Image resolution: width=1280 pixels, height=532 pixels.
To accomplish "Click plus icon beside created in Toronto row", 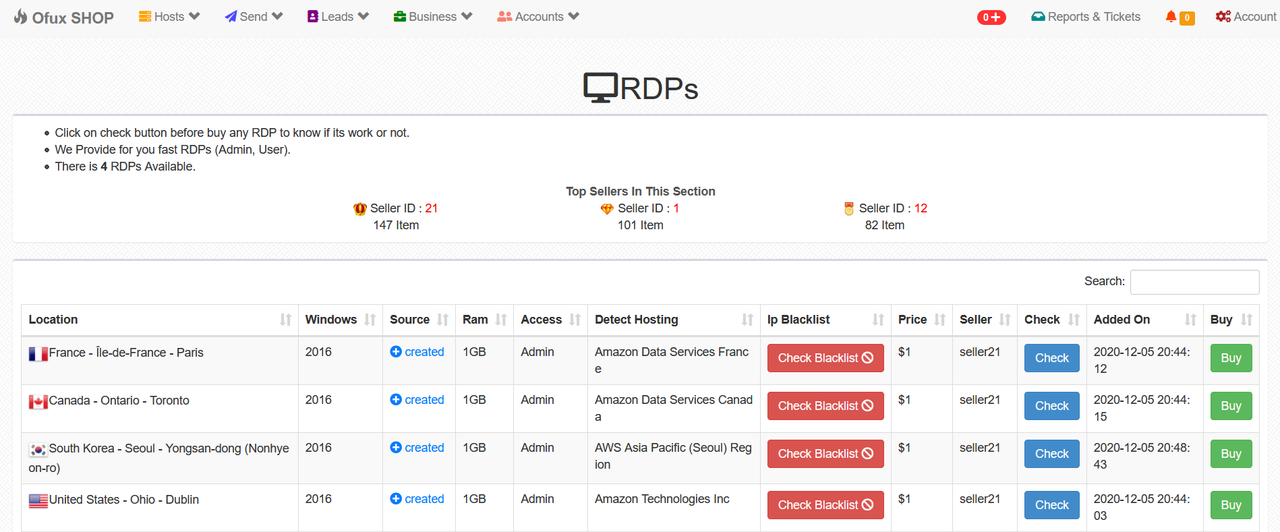I will click(x=396, y=400).
